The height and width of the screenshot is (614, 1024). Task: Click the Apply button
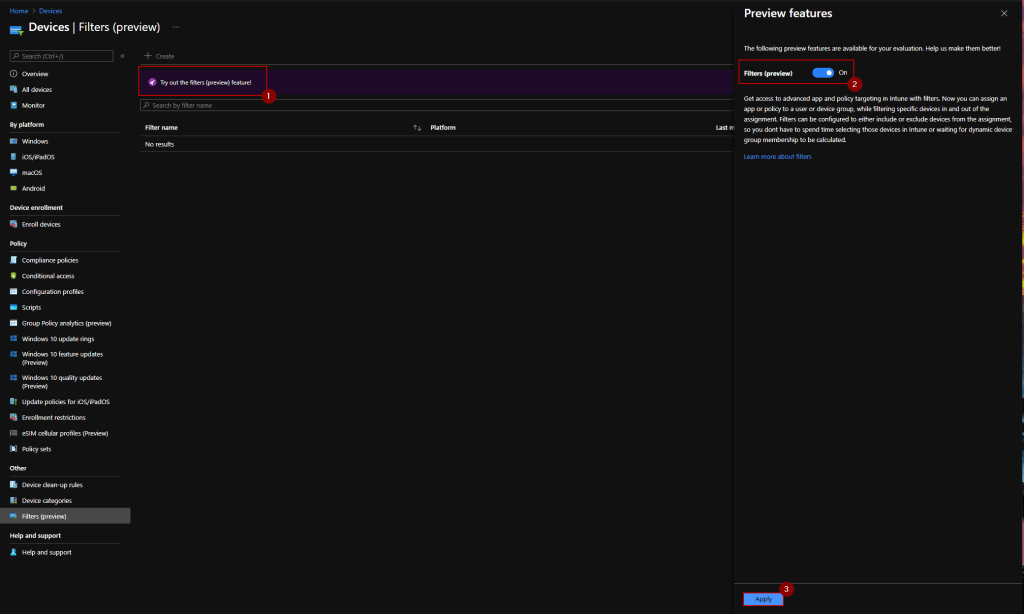click(x=763, y=598)
